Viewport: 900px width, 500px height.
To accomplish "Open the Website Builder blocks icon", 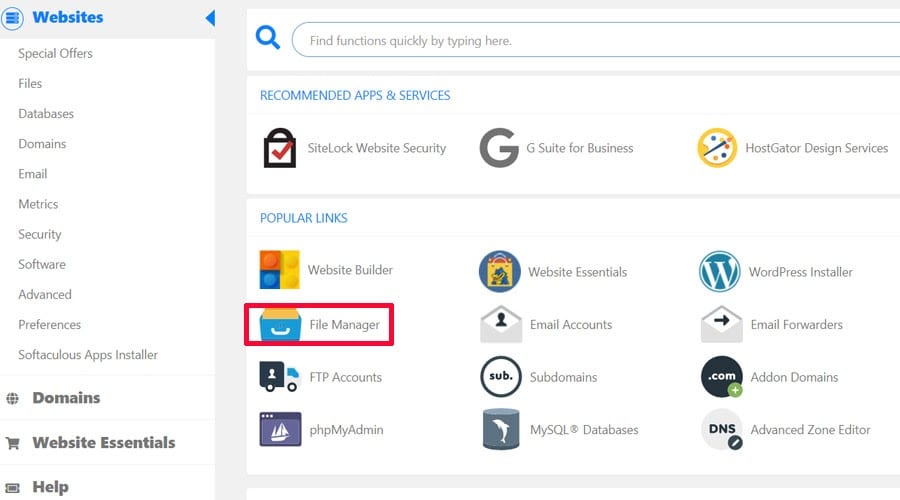I will tap(280, 270).
